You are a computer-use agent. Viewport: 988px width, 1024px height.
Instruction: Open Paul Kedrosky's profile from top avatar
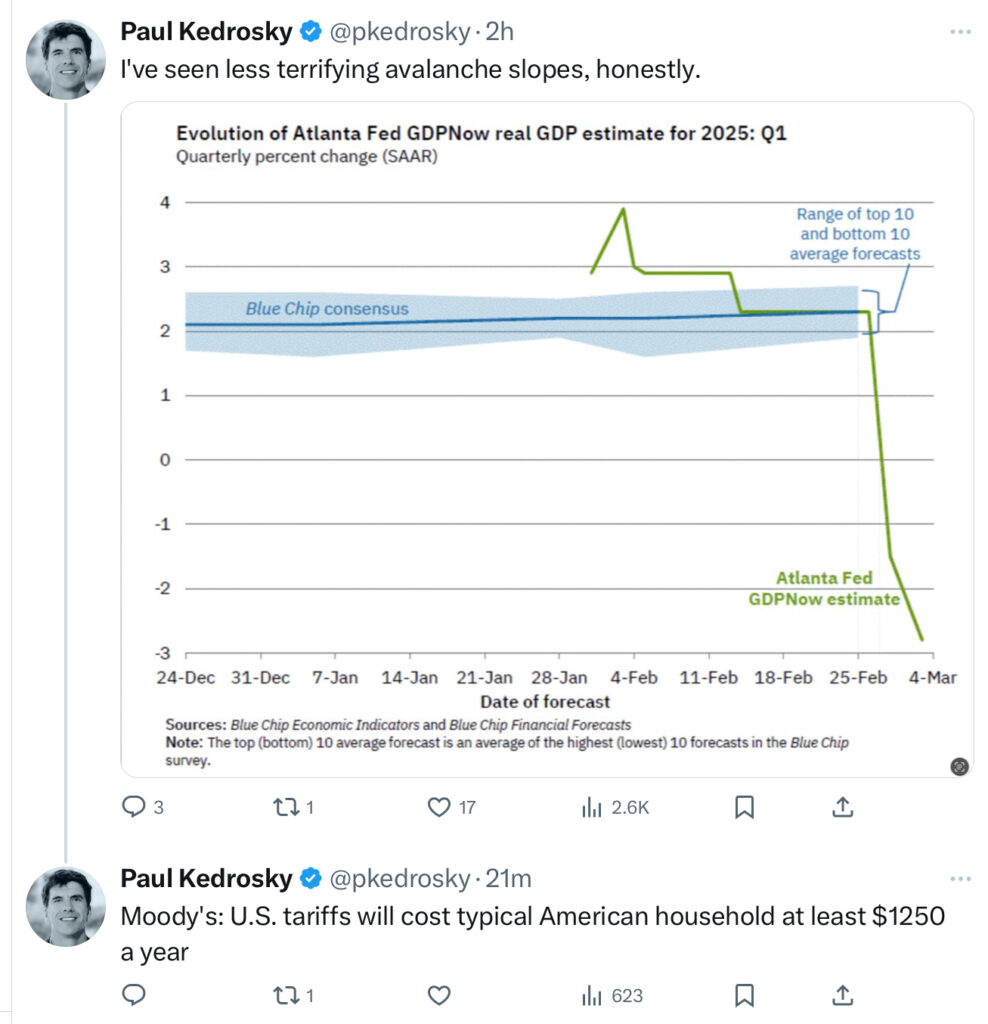(x=66, y=58)
